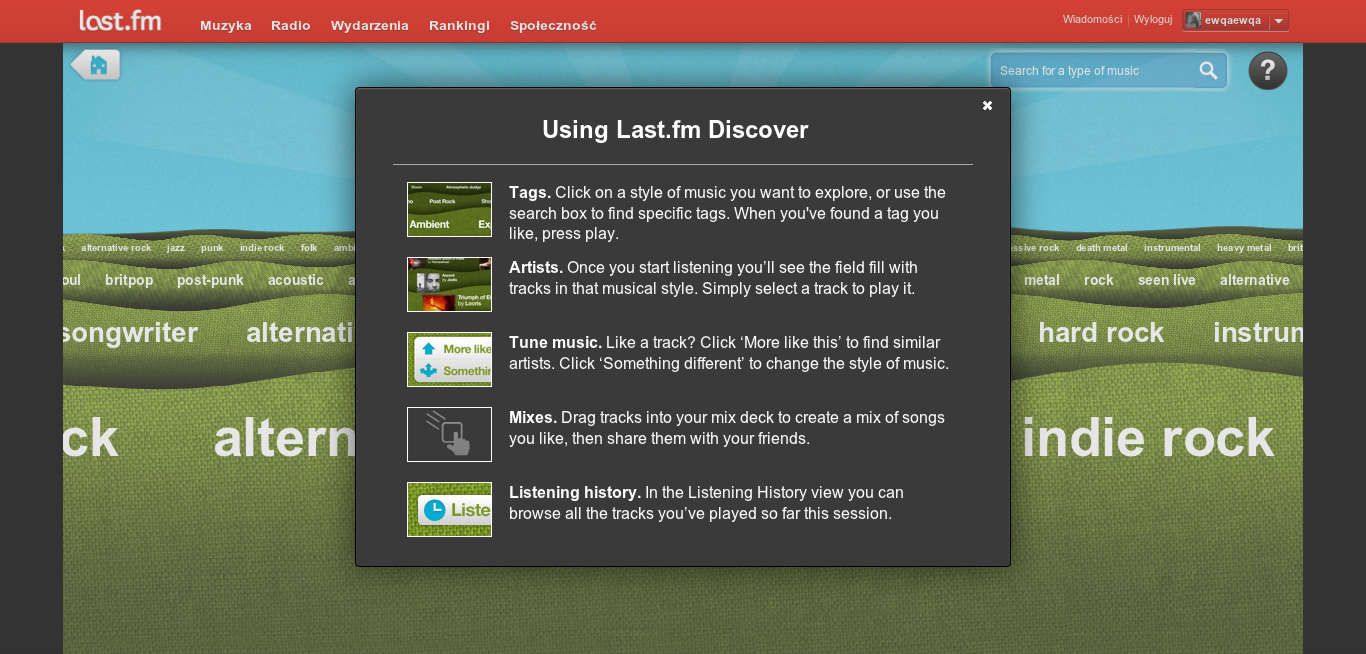Open the Muzyka menu
This screenshot has width=1366, height=654.
(226, 25)
